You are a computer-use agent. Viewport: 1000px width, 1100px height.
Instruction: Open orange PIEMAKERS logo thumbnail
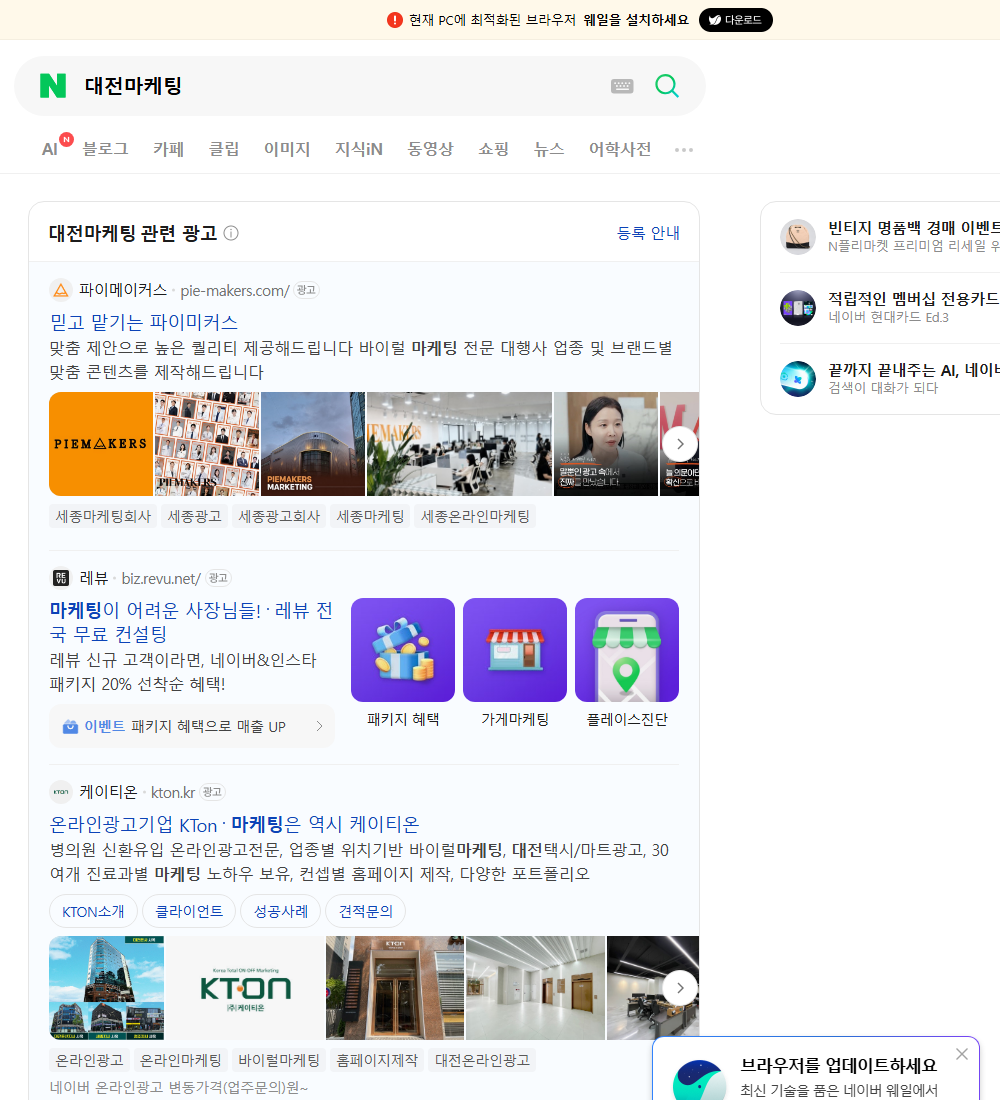pos(101,444)
